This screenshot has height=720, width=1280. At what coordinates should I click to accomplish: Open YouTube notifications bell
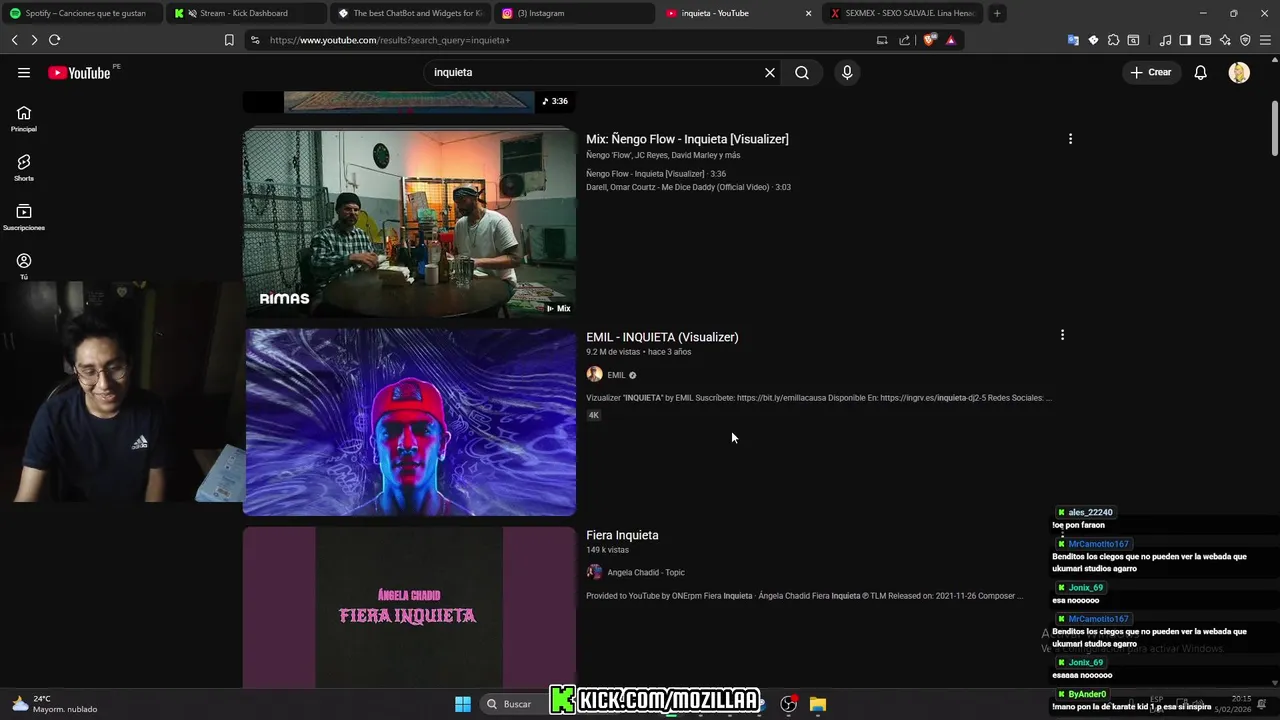[x=1201, y=72]
